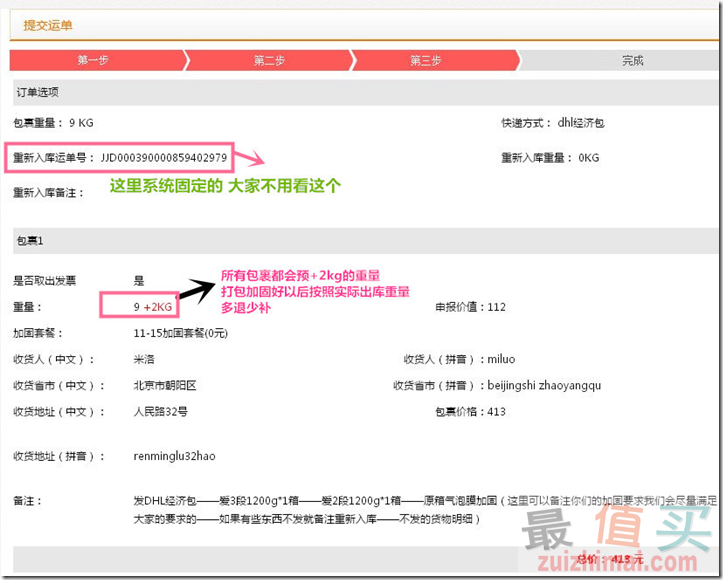Click the 11-15加固套餐(0元) value
Image resolution: width=723 pixels, height=580 pixels.
click(181, 333)
